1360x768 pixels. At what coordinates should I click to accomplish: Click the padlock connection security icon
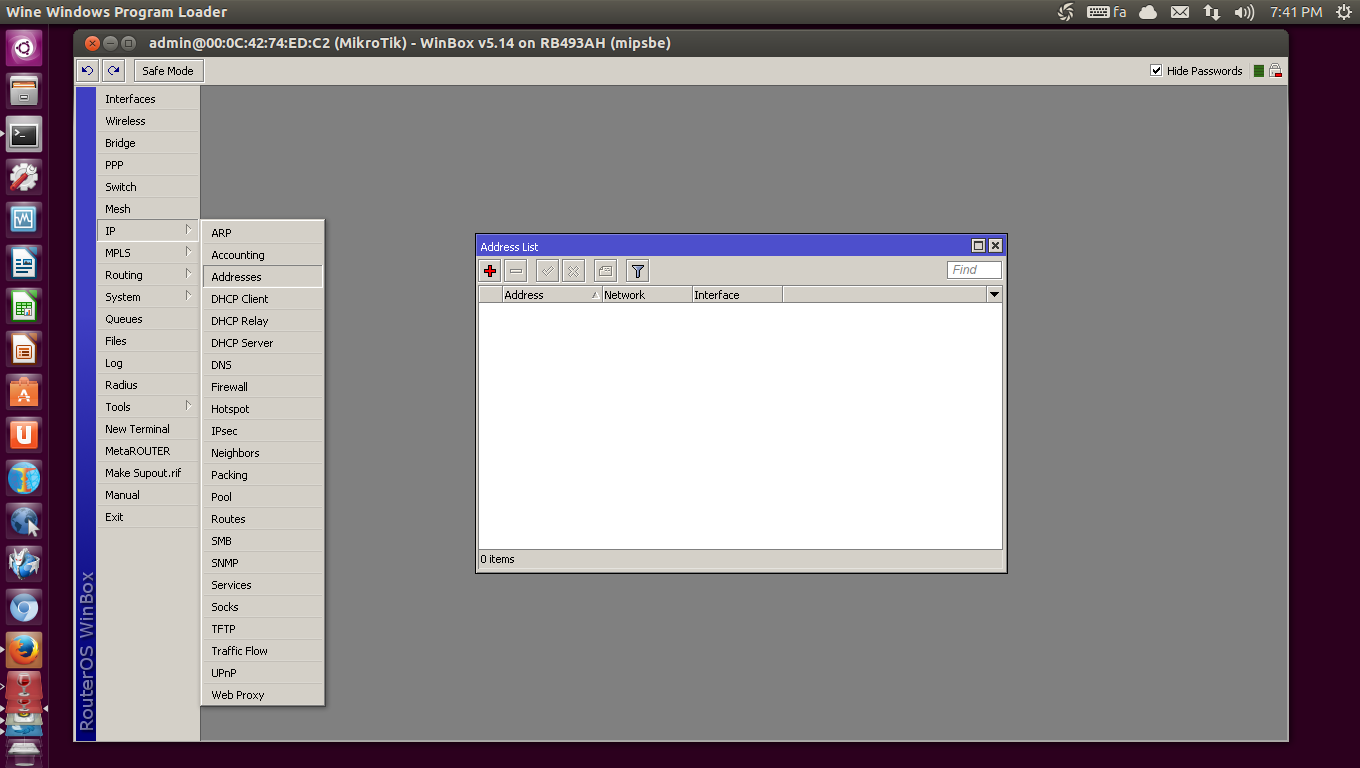(x=1276, y=71)
